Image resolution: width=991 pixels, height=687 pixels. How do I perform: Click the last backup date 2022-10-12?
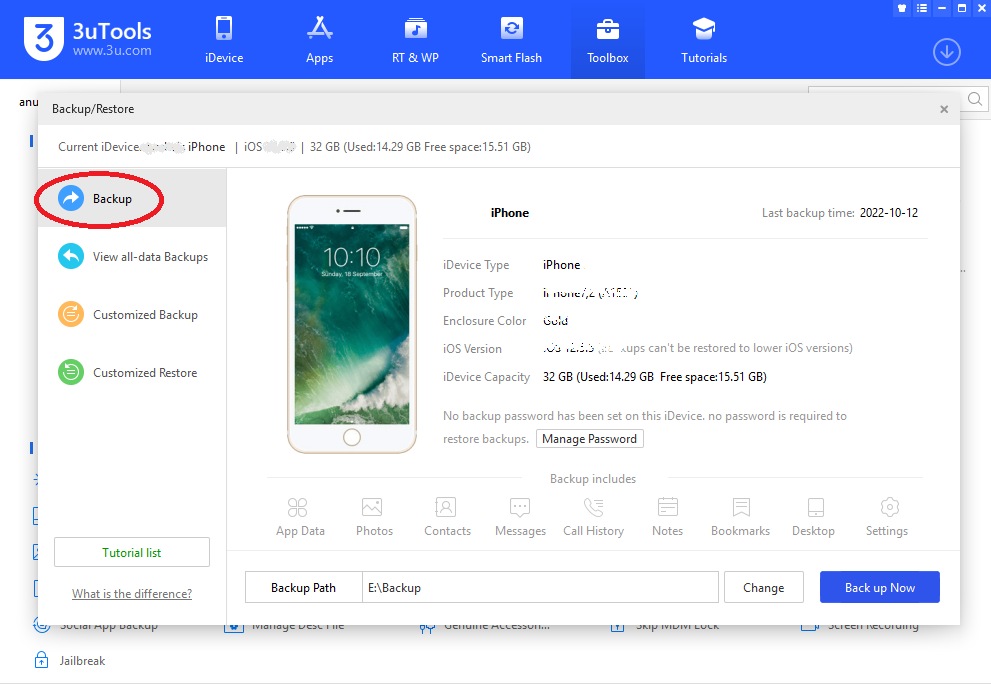(x=889, y=213)
